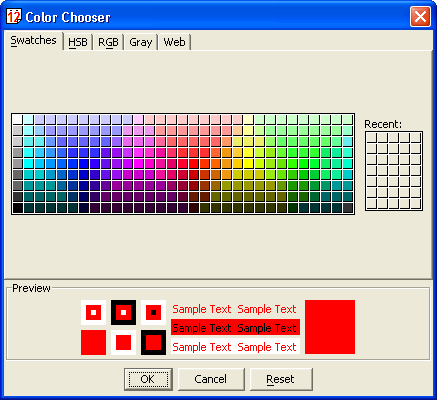Select the Gray tab
Screen dimensions: 437x400
point(141,42)
